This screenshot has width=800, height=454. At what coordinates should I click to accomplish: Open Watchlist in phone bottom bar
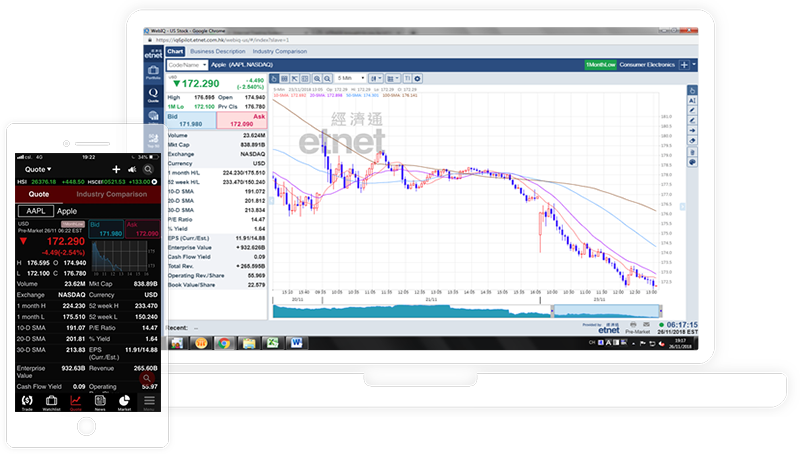(51, 402)
